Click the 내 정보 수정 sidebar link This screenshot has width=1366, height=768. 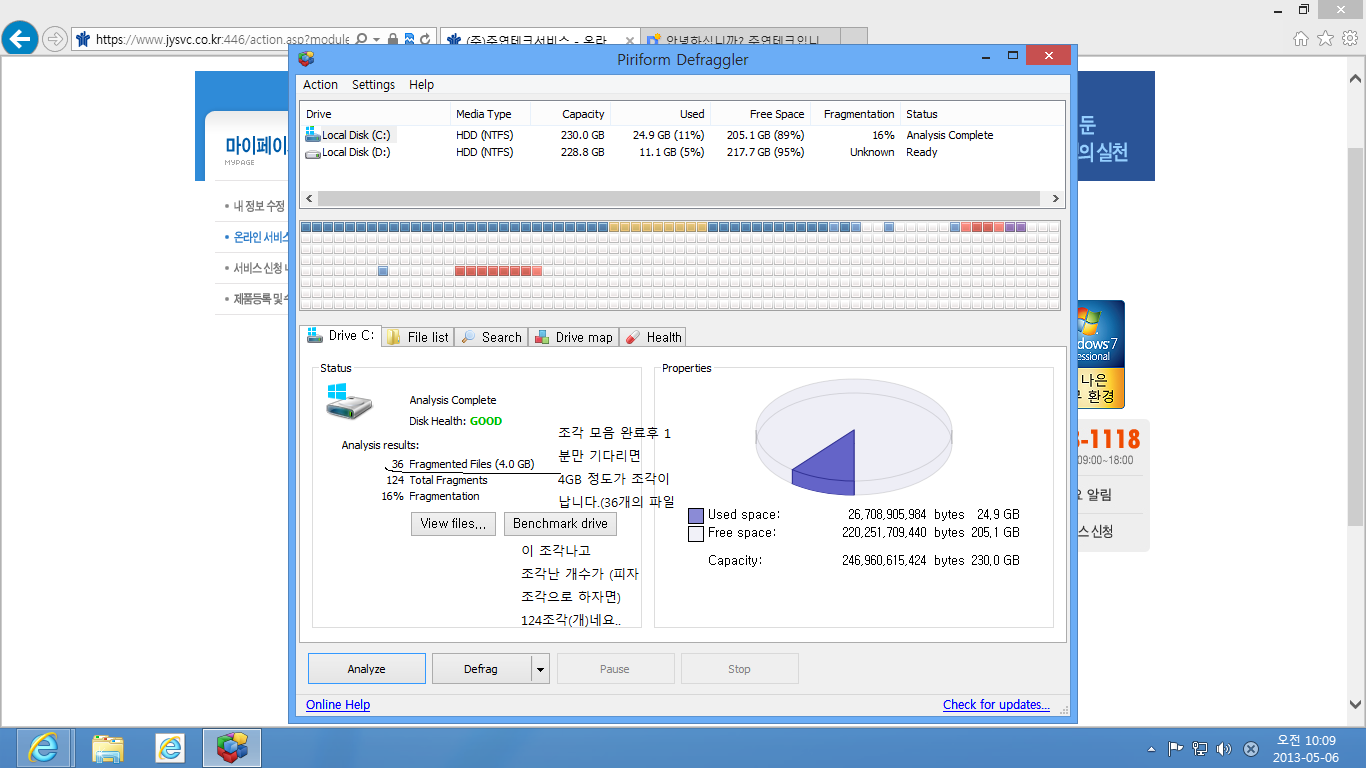point(259,206)
